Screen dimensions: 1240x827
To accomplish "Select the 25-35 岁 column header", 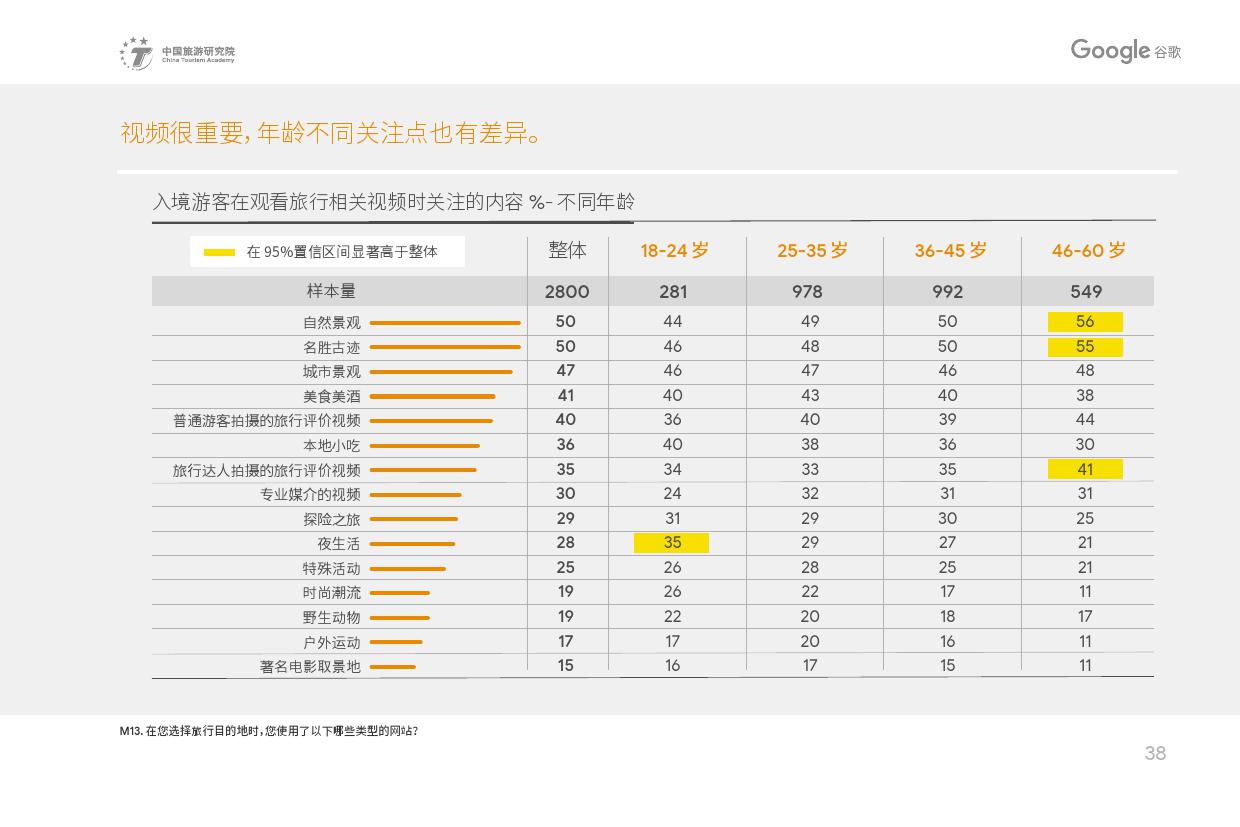I will 812,251.
